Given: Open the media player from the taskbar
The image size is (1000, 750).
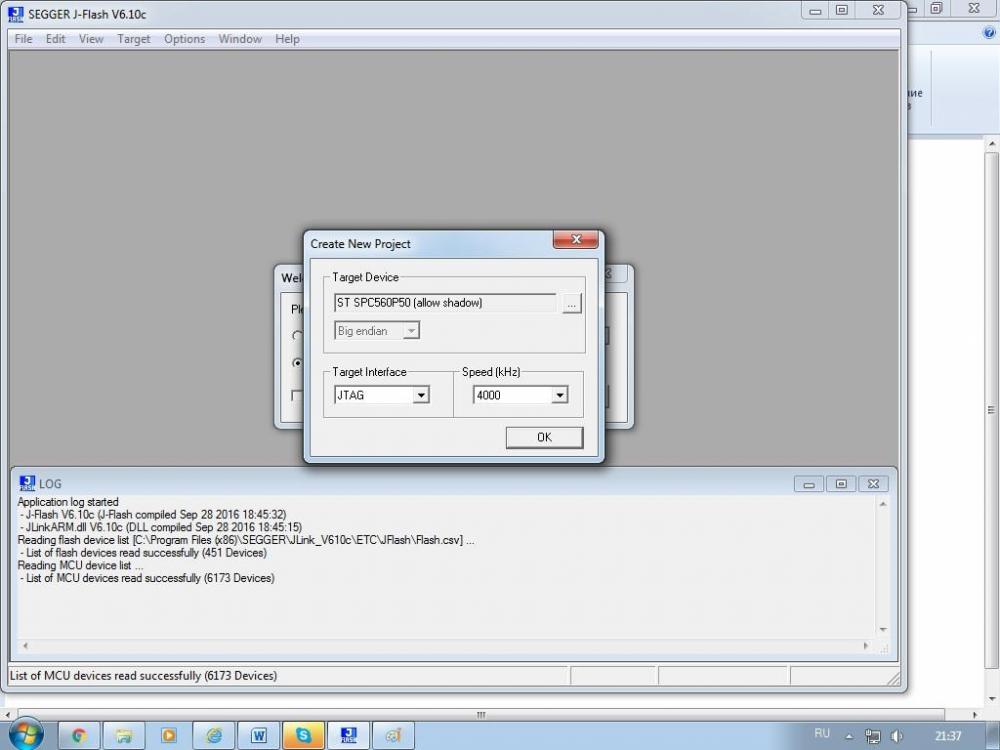Looking at the screenshot, I should click(168, 736).
